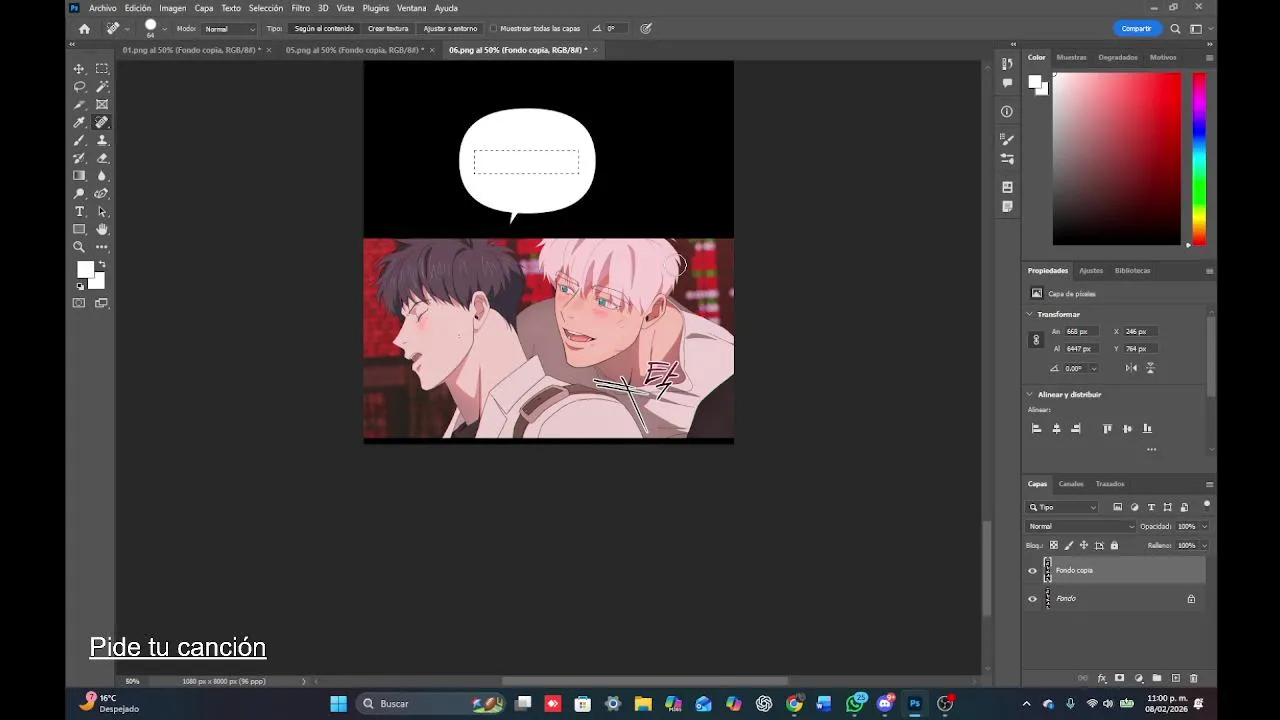This screenshot has width=1280, height=720.
Task: Select the Frame tool
Action: (x=102, y=105)
